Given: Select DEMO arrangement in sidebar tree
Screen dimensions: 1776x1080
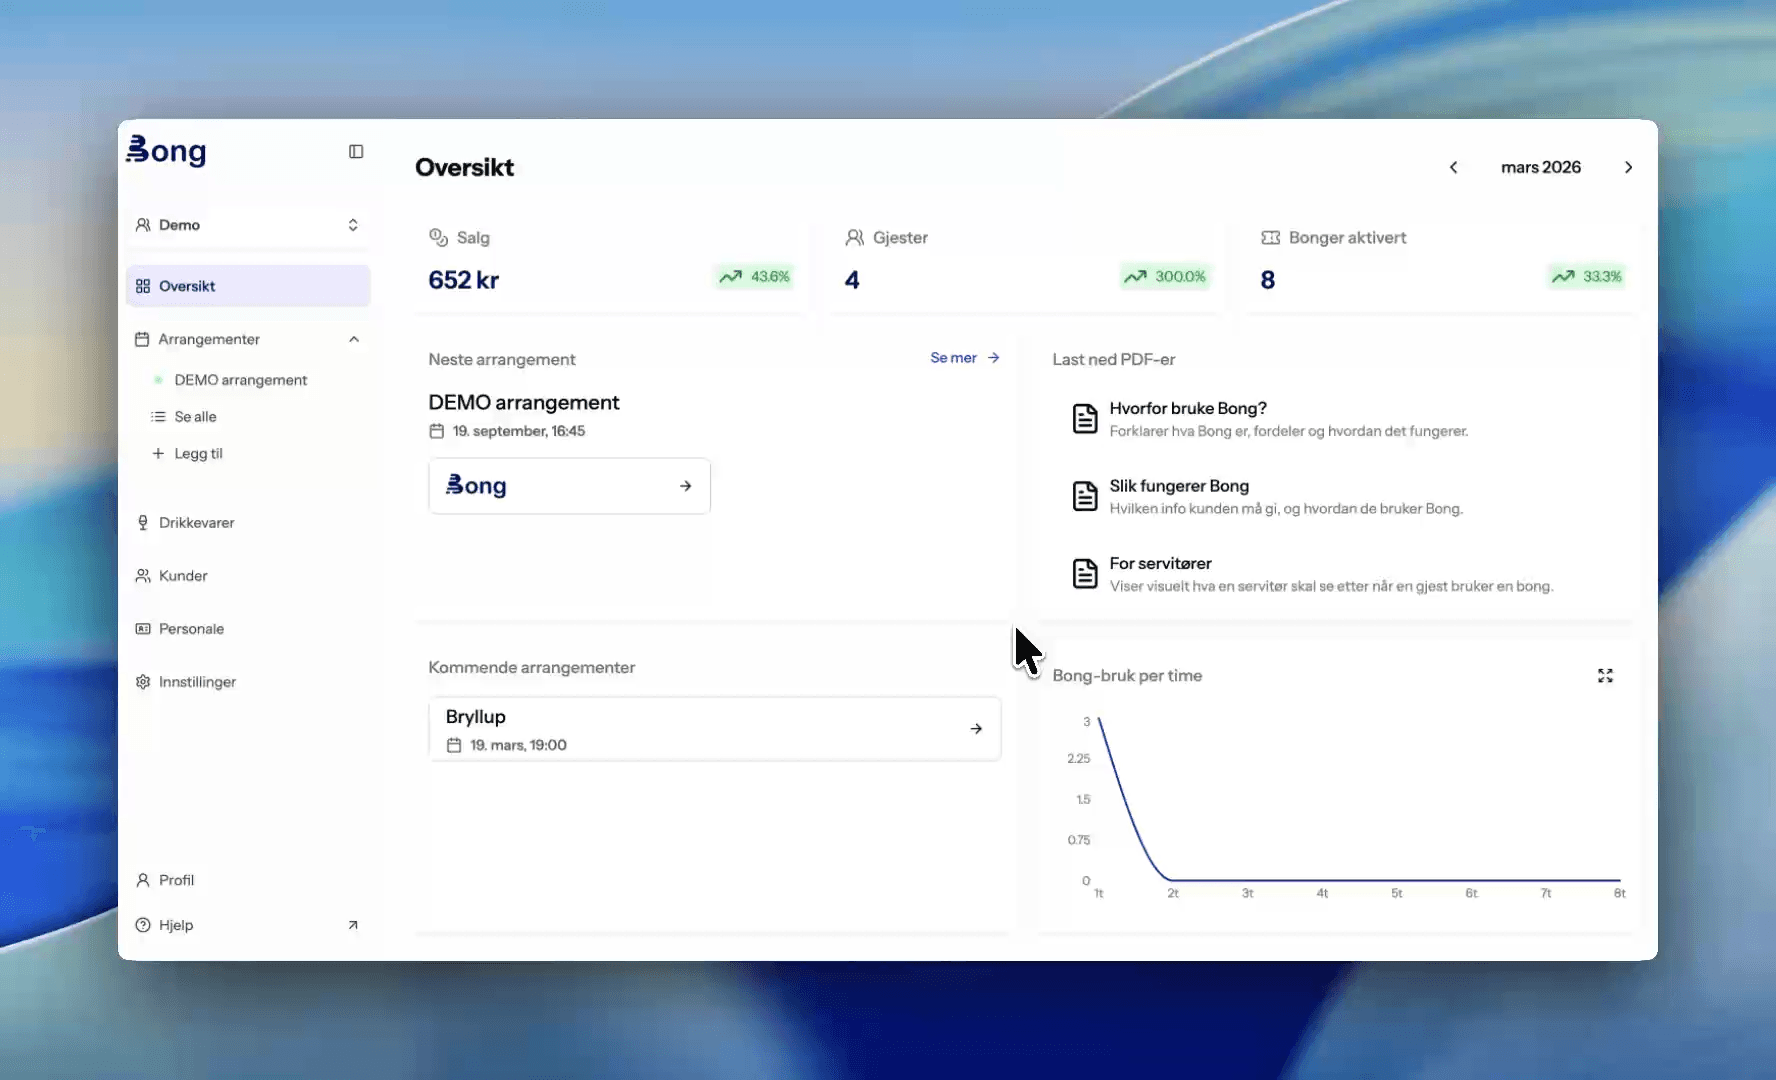Looking at the screenshot, I should (240, 380).
